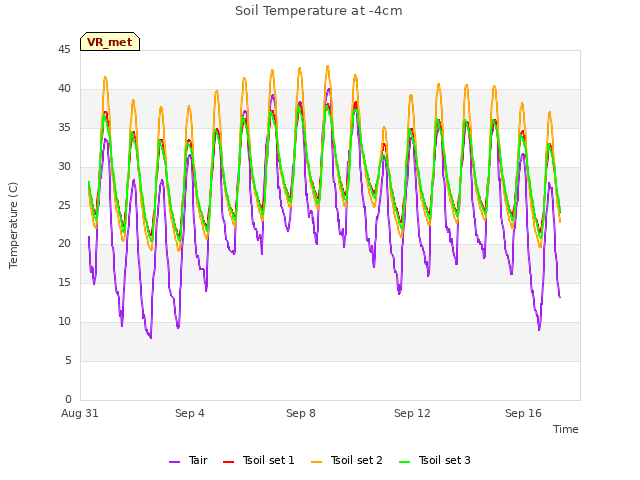Click the Temperature (C) axis title
Viewport: 640px width, 480px height.
[13, 225]
